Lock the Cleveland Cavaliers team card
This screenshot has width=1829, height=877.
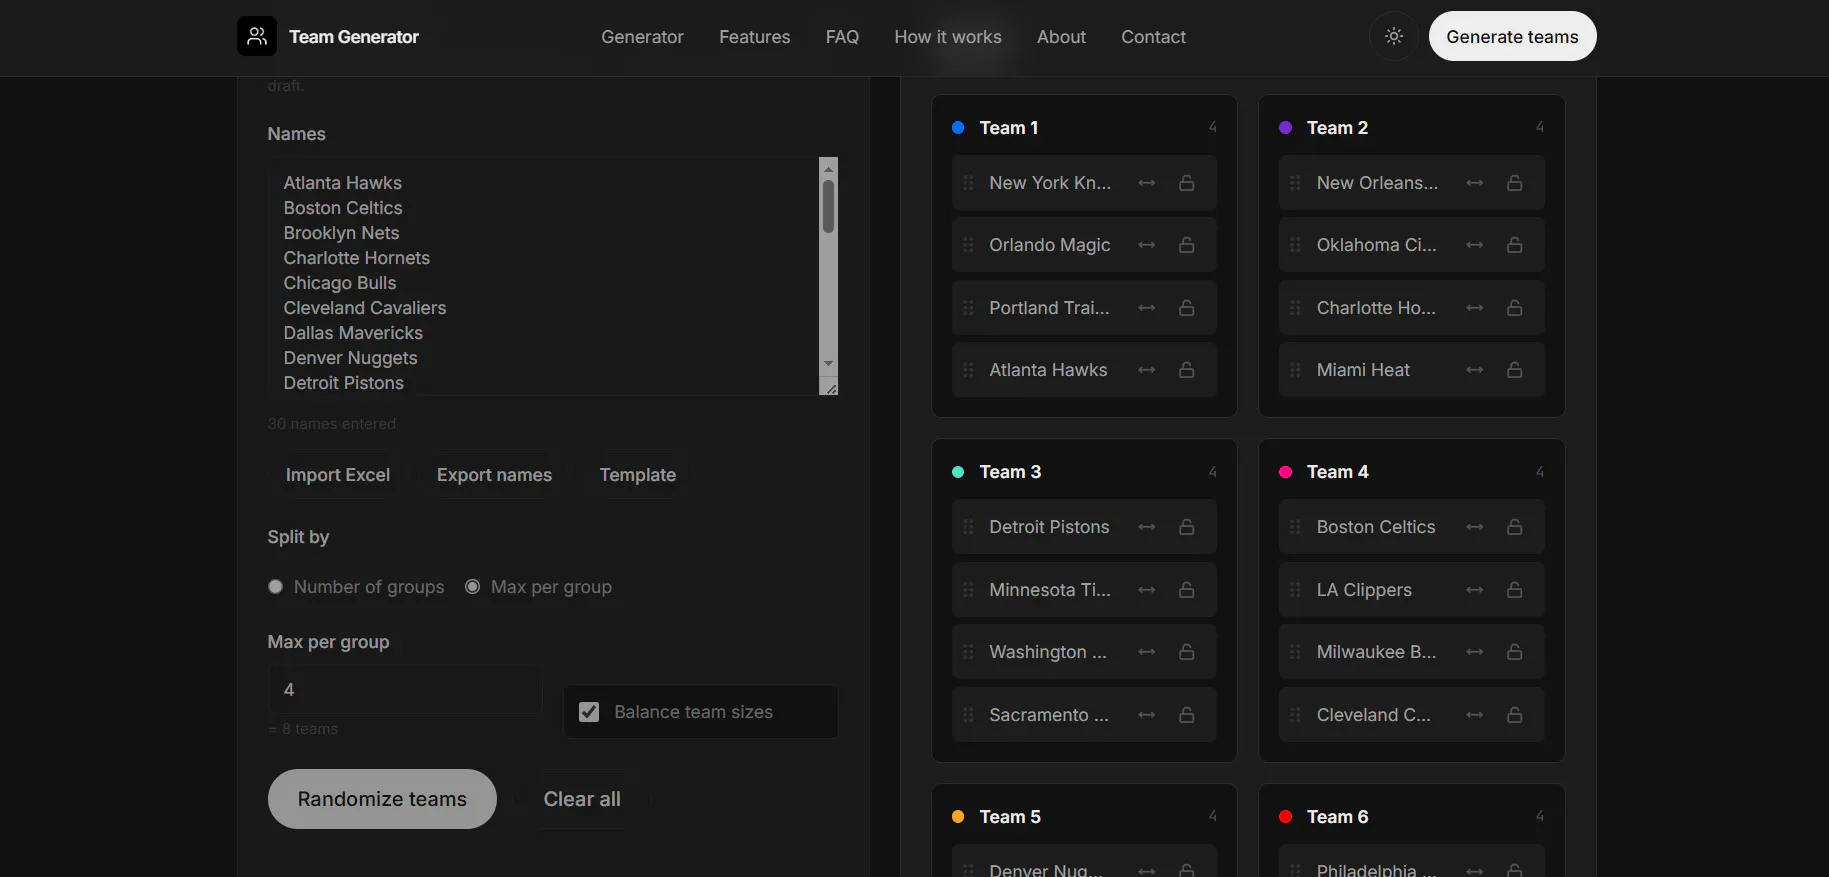coord(1515,715)
